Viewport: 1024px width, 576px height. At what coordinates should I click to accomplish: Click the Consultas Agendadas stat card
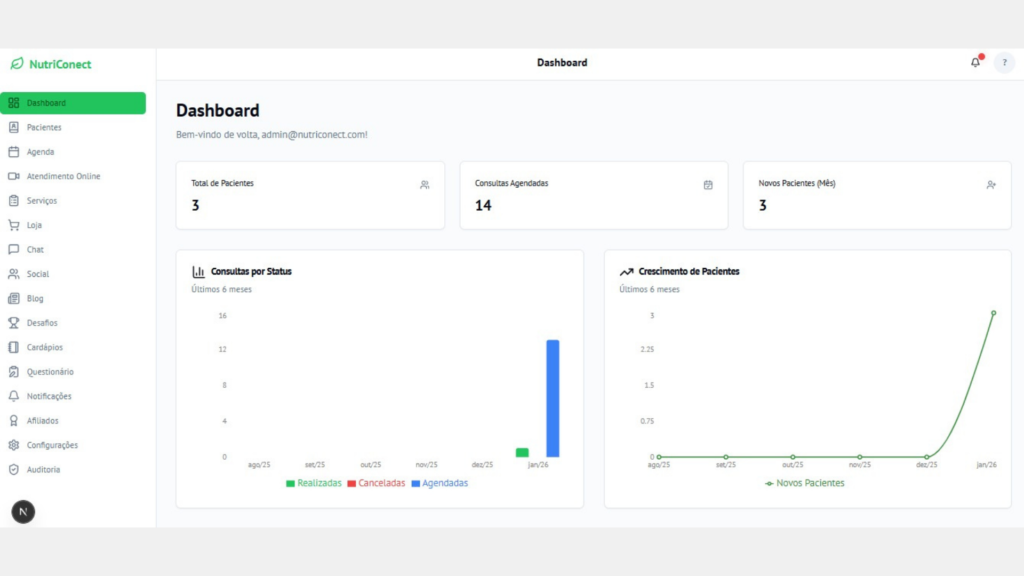593,195
